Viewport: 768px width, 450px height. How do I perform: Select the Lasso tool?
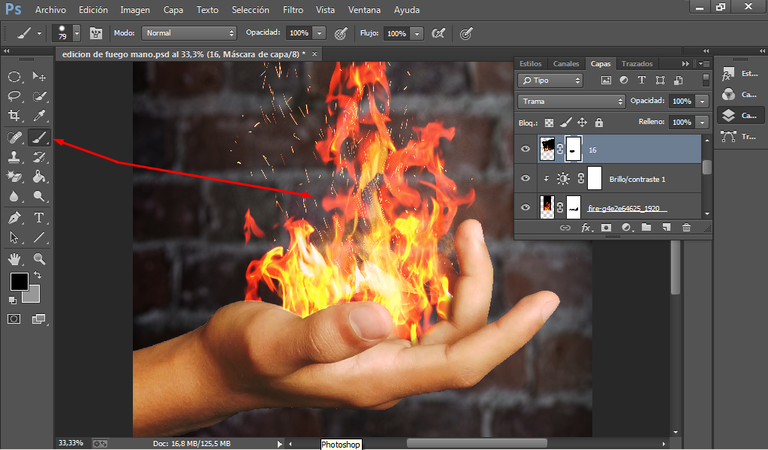[14, 96]
